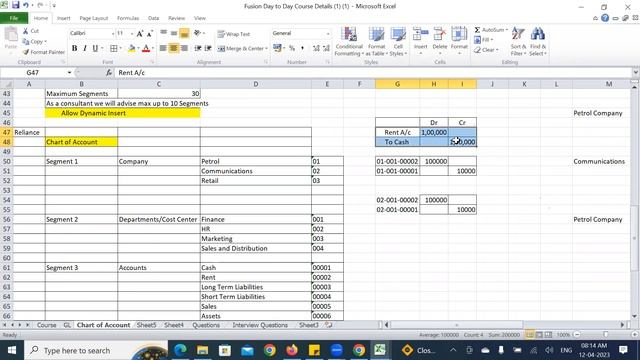Click the orientation text angle icon

coord(198,33)
